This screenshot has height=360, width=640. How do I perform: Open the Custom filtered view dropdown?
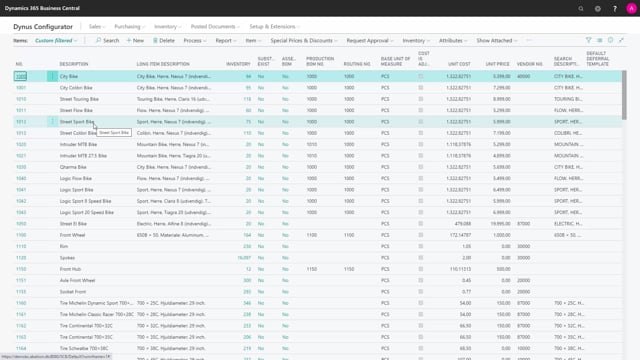point(56,40)
